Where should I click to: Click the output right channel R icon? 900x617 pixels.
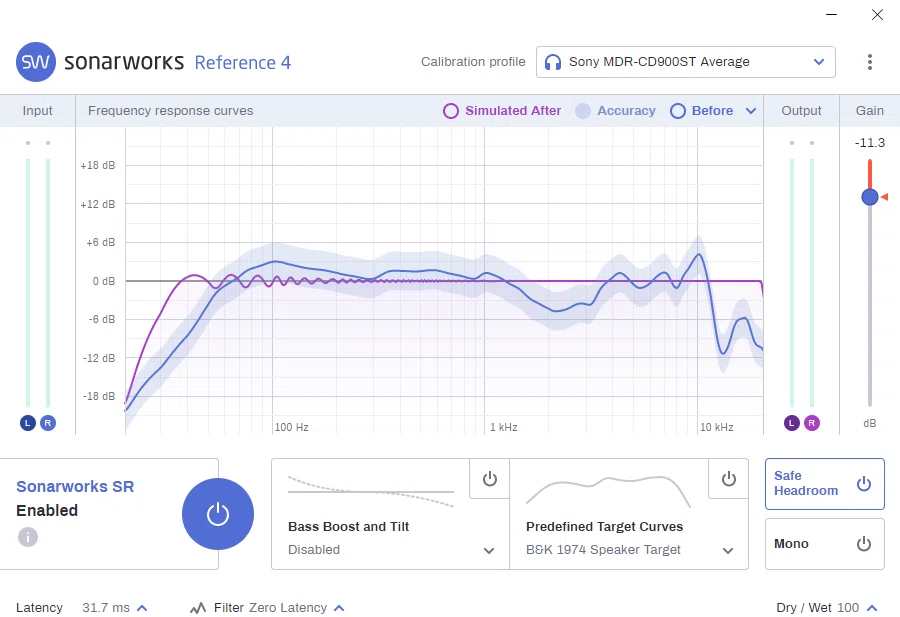(812, 423)
